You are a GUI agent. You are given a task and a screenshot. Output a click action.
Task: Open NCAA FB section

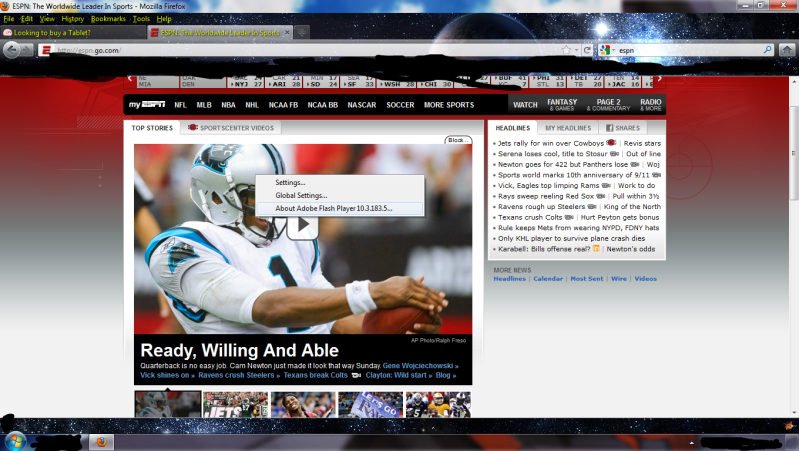point(283,105)
